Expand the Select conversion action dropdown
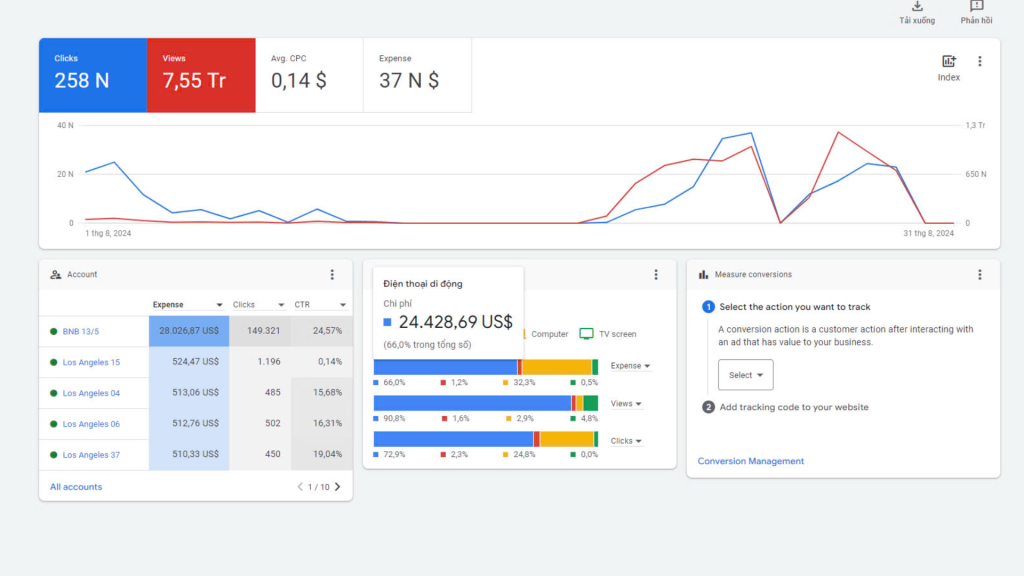Image resolution: width=1024 pixels, height=576 pixels. pyautogui.click(x=746, y=375)
